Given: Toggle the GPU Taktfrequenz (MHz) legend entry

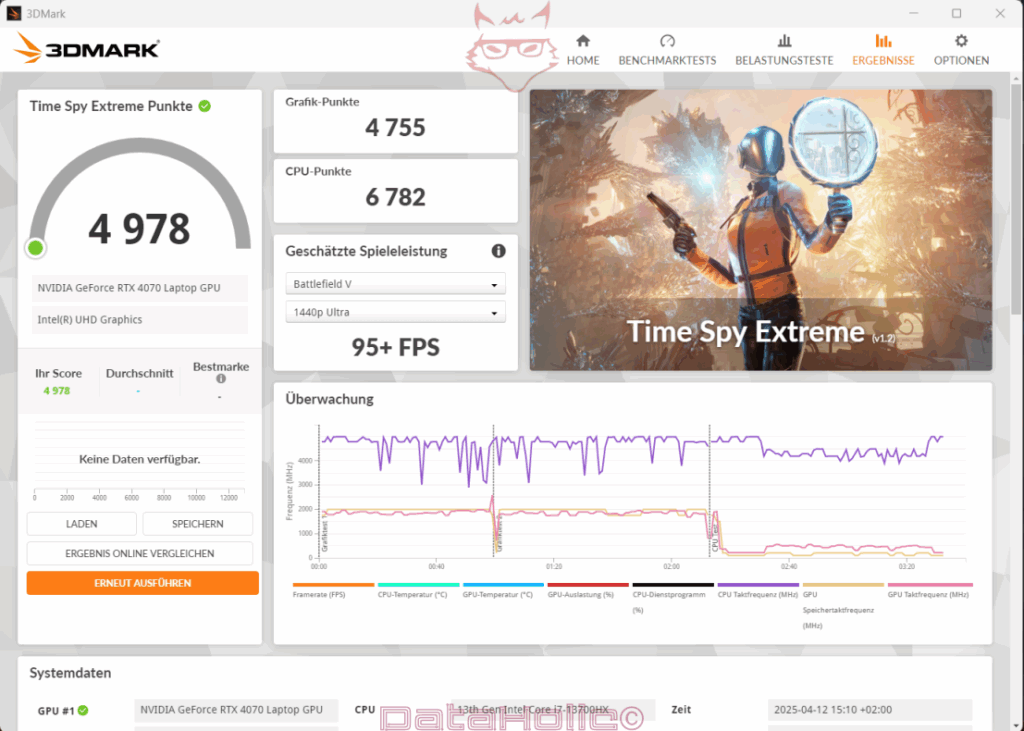Looking at the screenshot, I should pos(929,591).
